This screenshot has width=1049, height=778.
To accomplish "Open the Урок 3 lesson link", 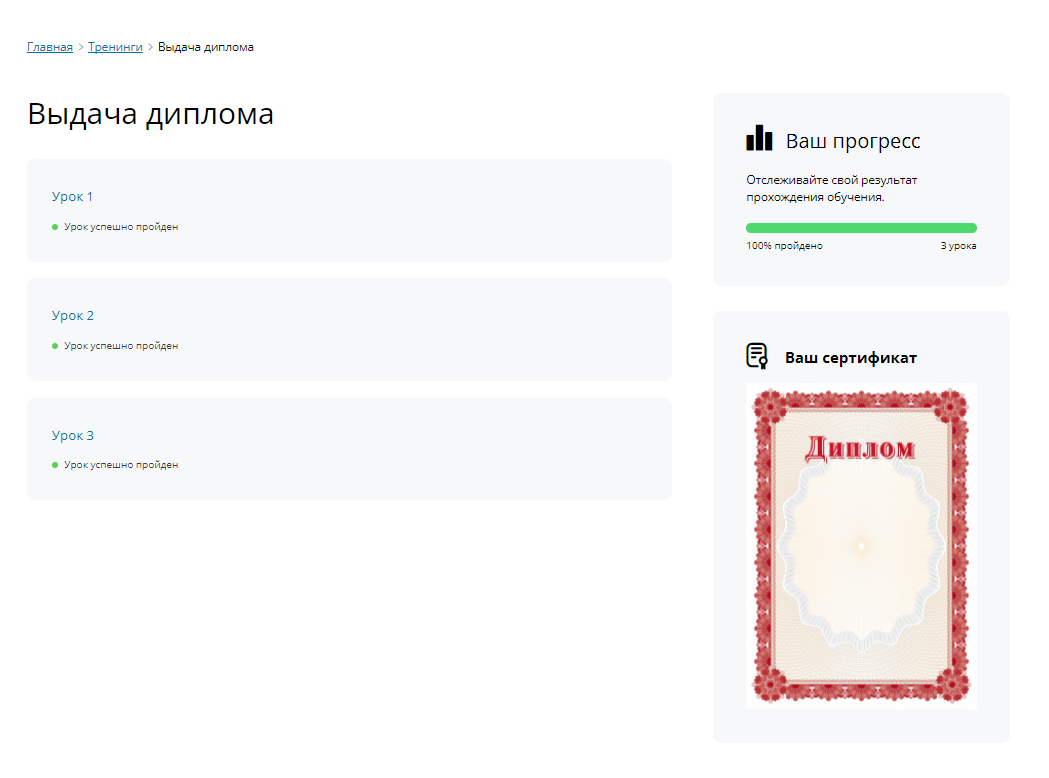I will click(x=73, y=435).
